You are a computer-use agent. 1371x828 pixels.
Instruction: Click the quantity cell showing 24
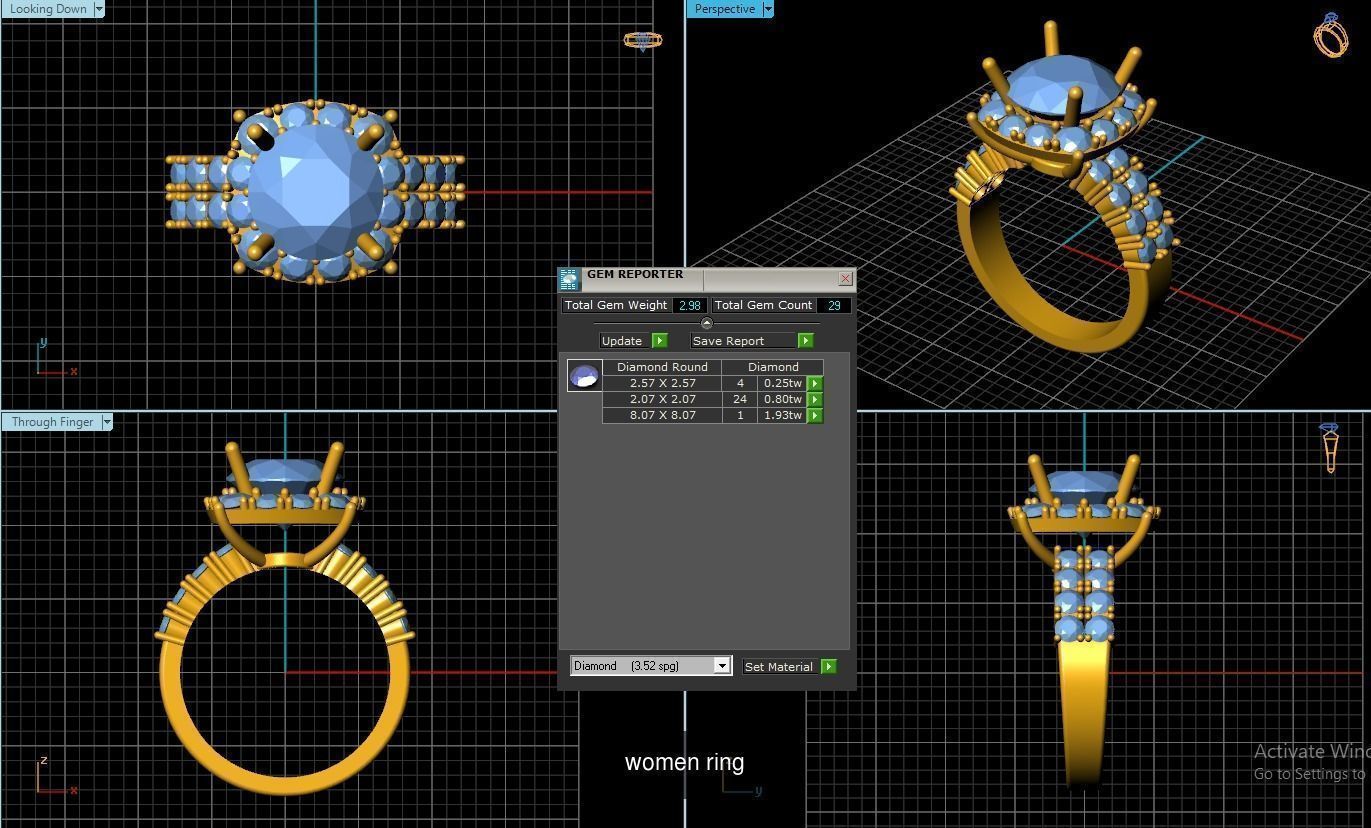[740, 399]
